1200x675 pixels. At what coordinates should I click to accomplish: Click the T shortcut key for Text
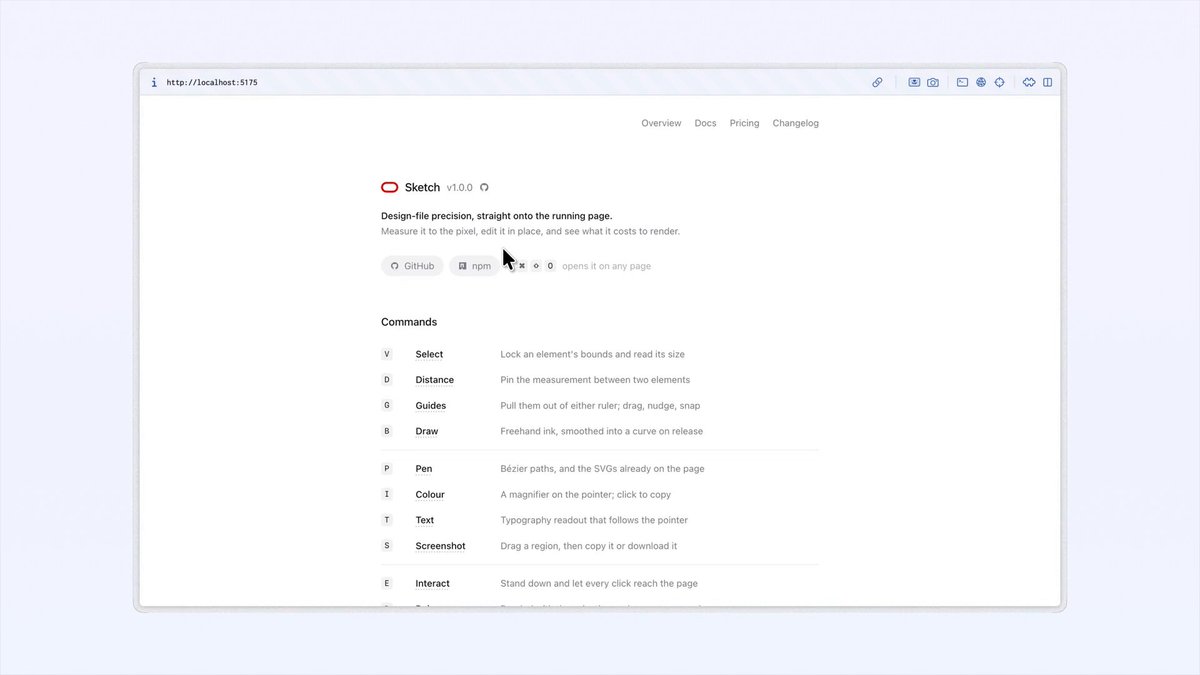click(387, 520)
